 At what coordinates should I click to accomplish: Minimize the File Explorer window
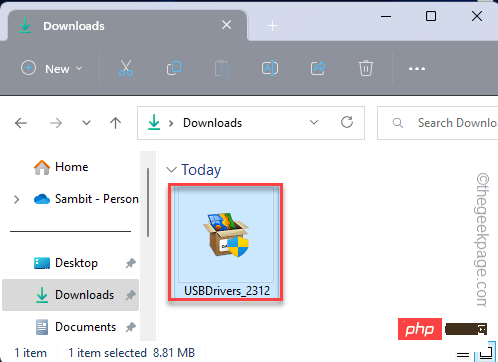tap(386, 16)
